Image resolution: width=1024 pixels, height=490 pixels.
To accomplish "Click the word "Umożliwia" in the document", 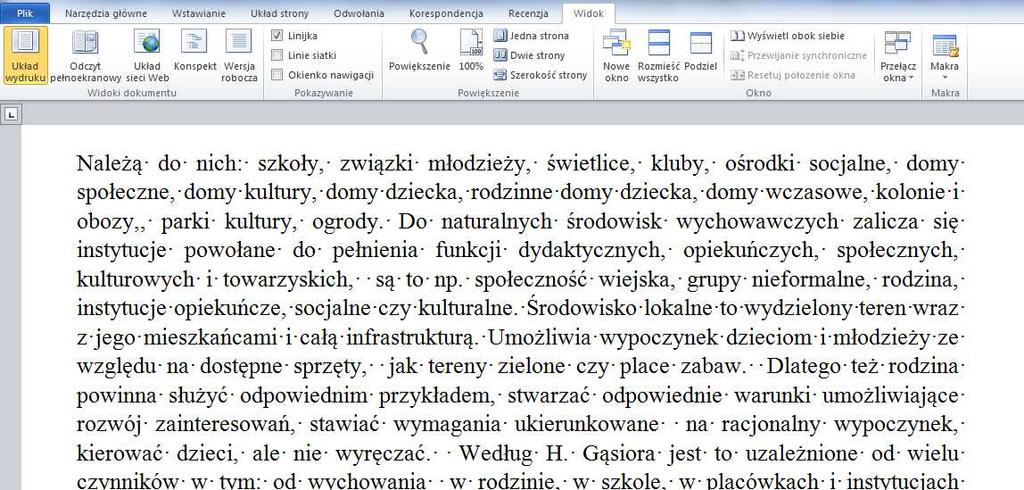I will [540, 338].
